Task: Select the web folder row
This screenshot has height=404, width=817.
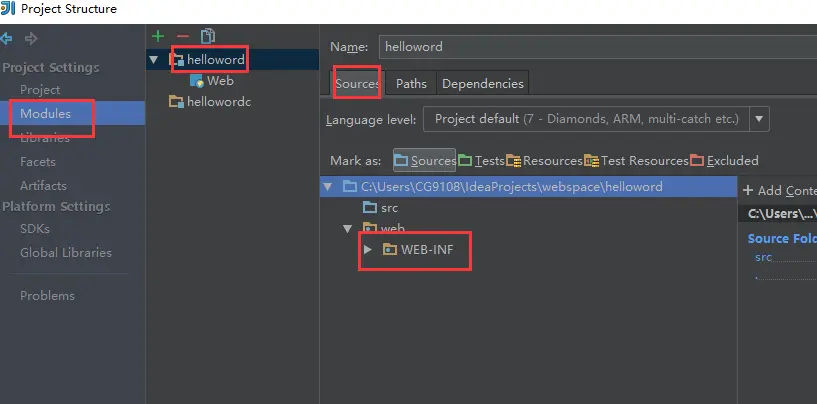Action: coord(528,228)
